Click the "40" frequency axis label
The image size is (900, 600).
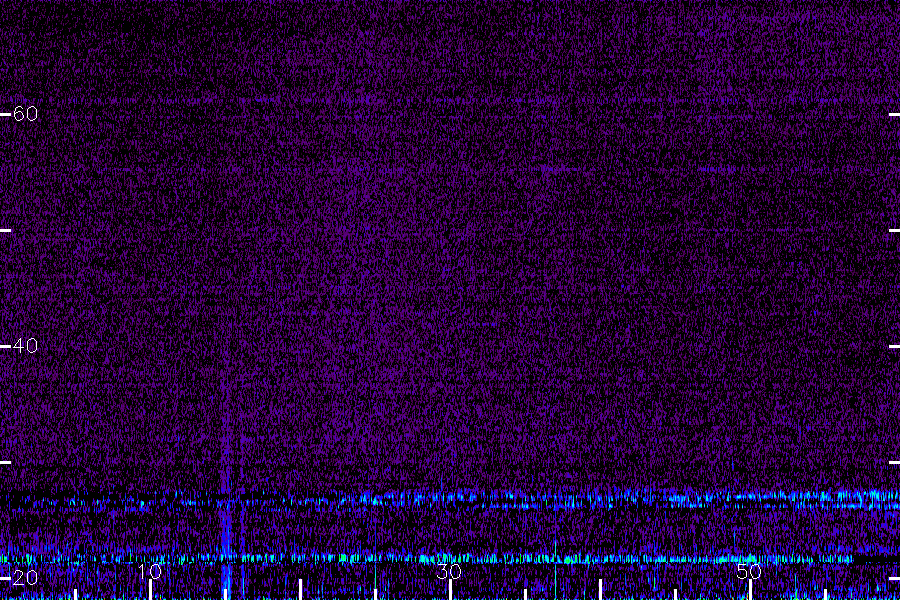(x=25, y=346)
